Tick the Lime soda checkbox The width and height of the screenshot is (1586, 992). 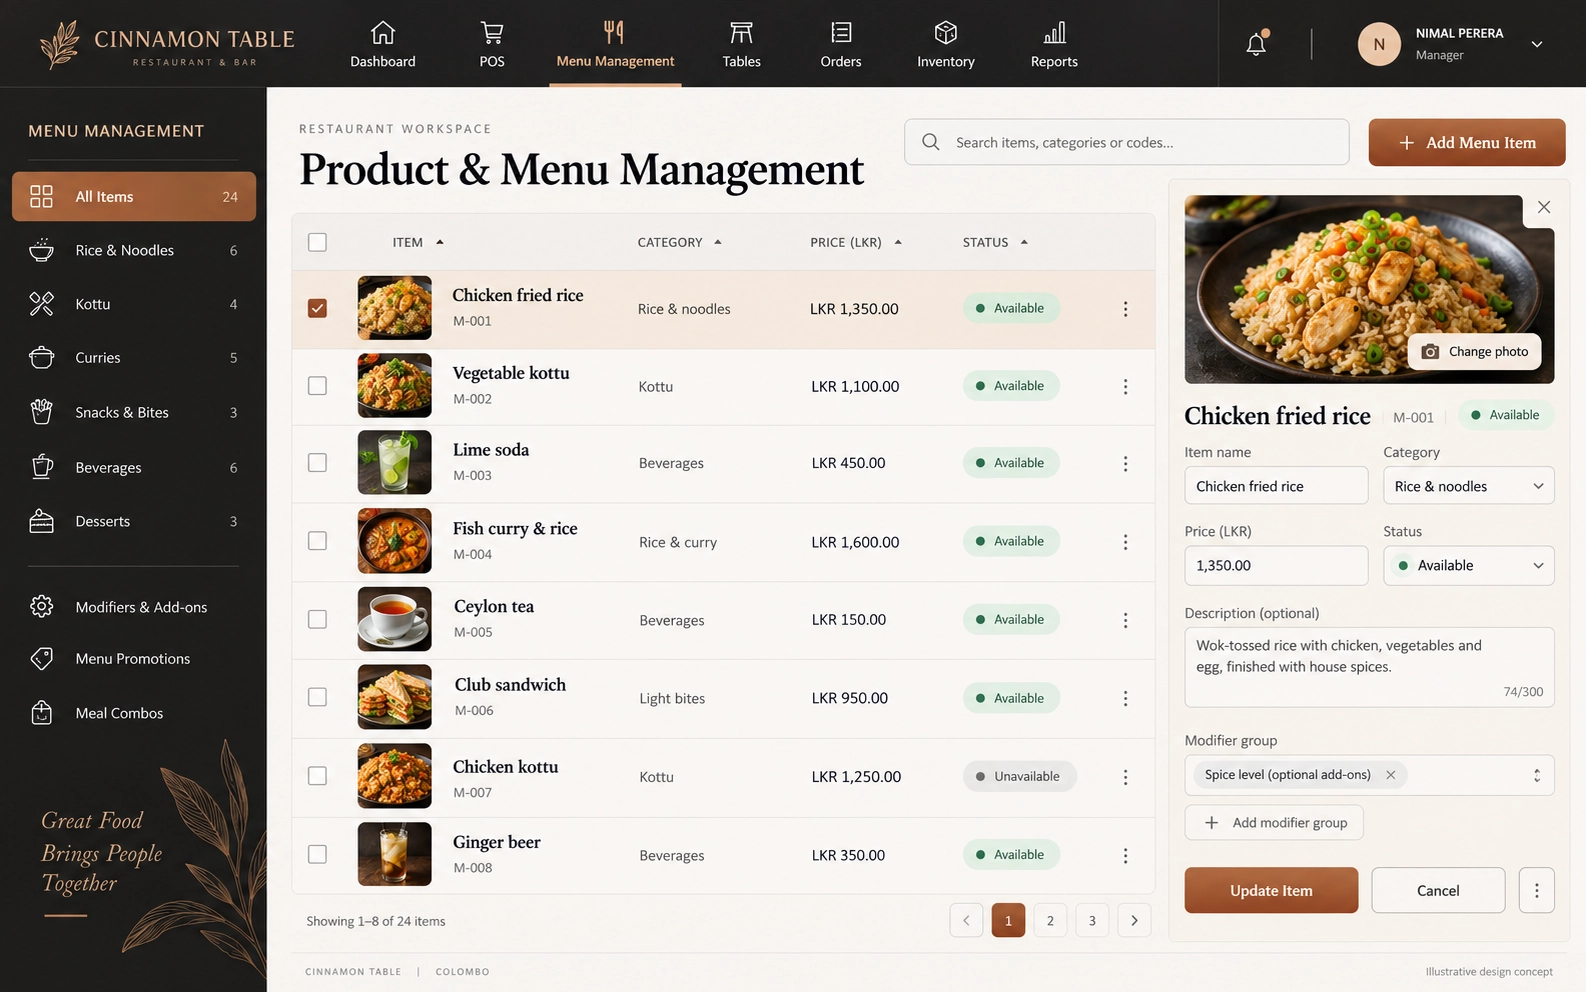[317, 463]
